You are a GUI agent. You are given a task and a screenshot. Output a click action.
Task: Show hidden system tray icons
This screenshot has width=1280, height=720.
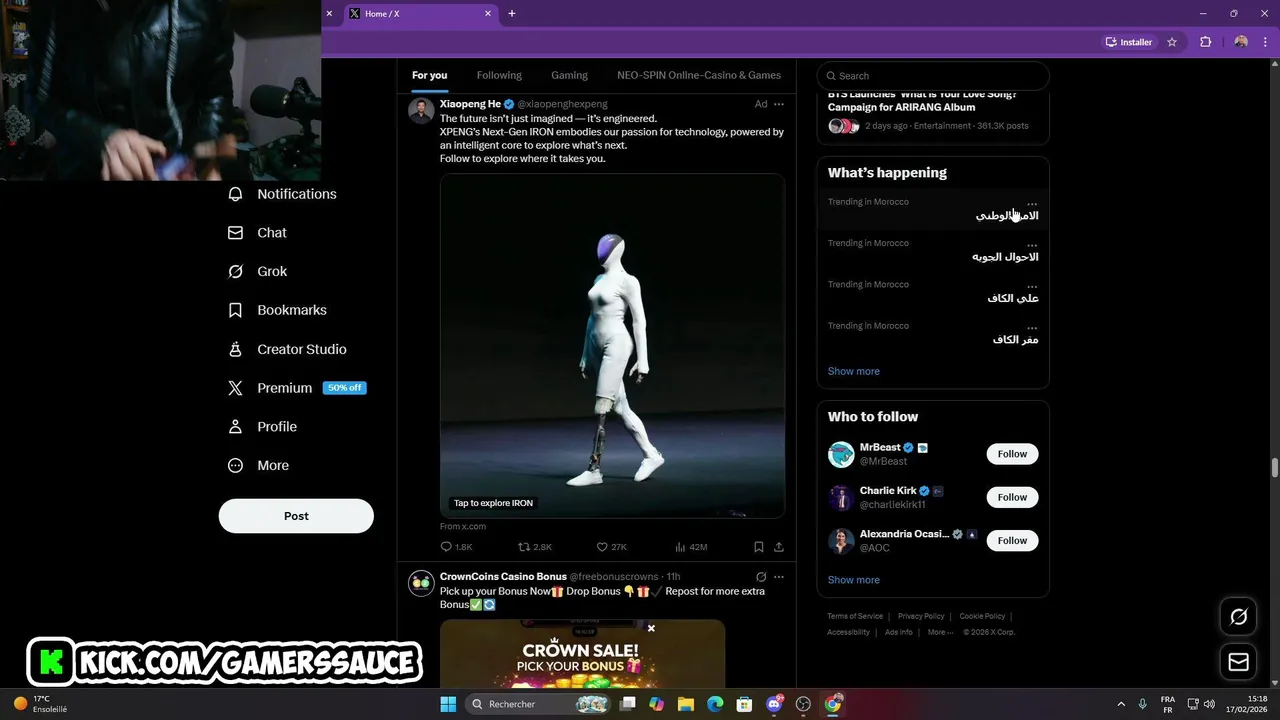[1120, 704]
